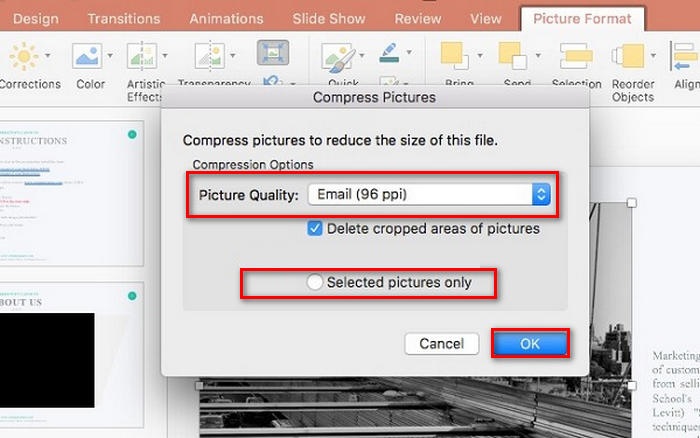
Task: Expand the Corrections dropdown arrow
Action: coord(47,56)
